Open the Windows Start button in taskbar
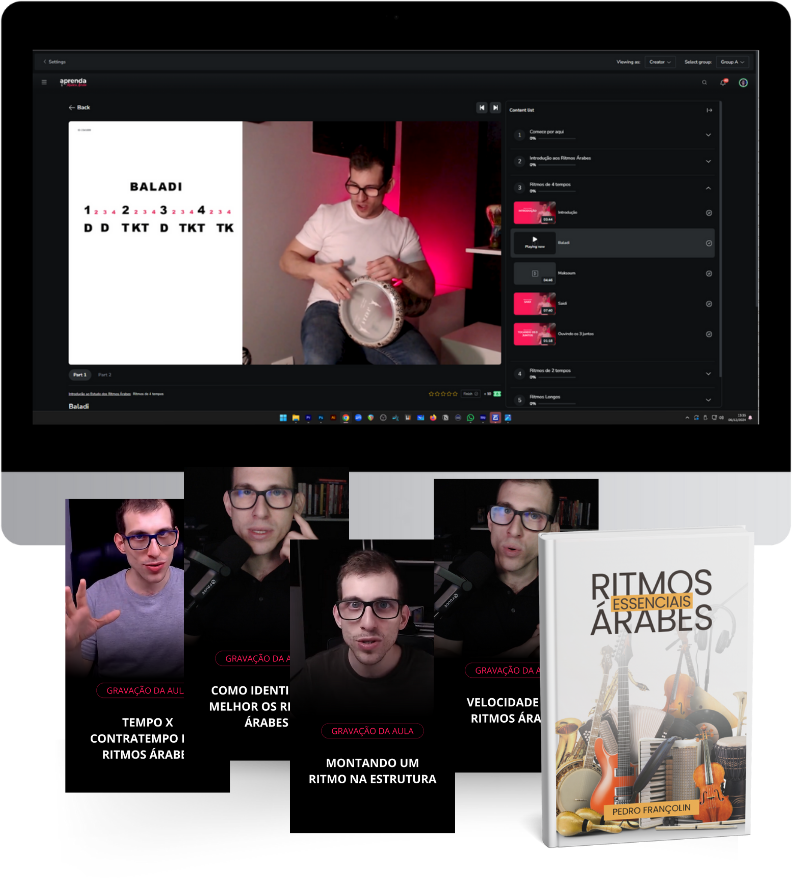Viewport: 793px width, 880px height. 283,417
